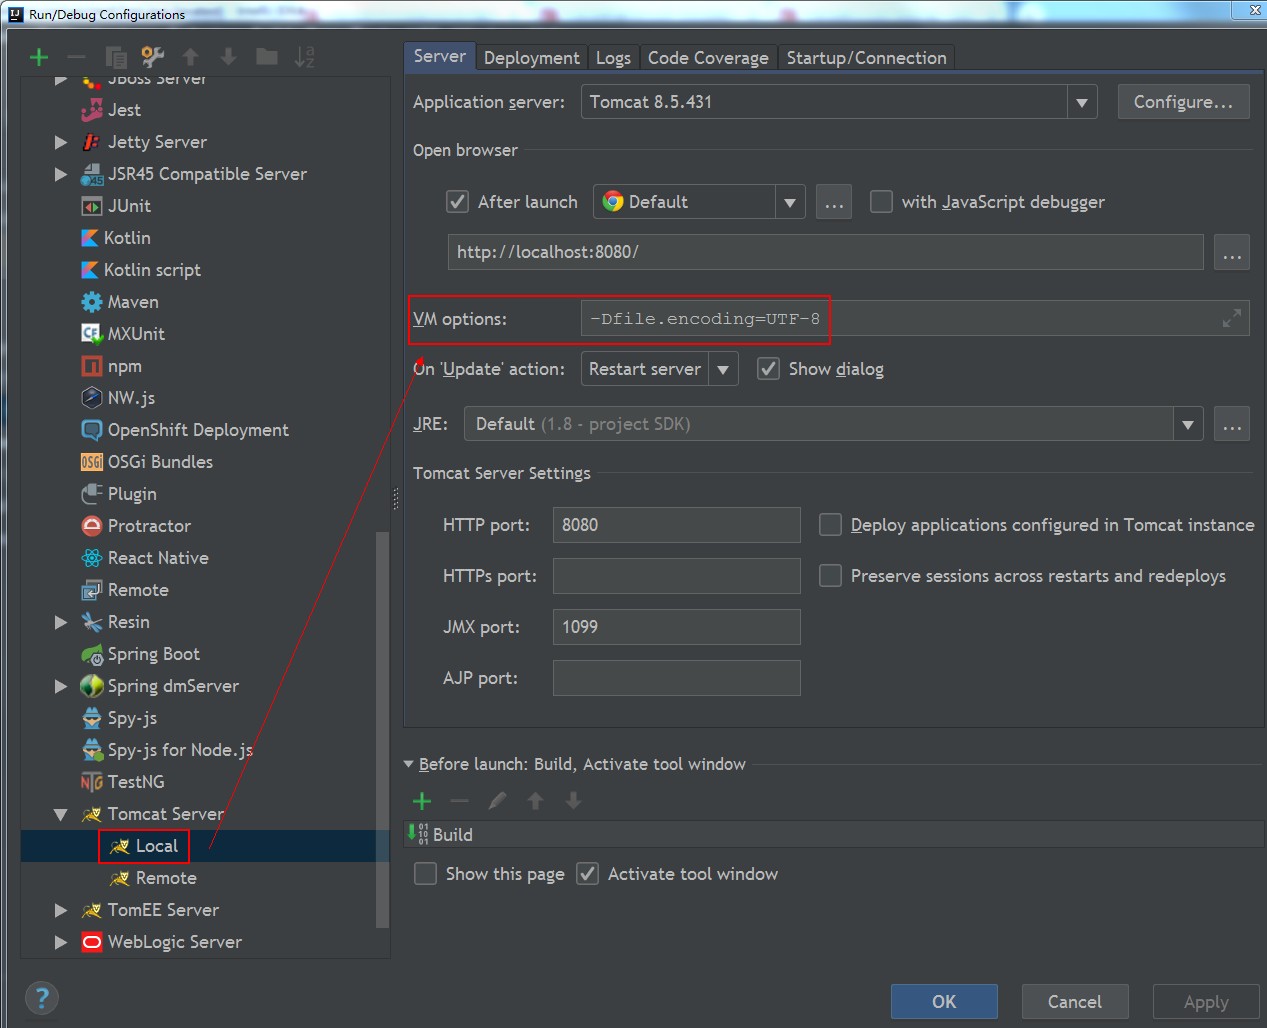Browse browsers with ellipsis button
Image resolution: width=1267 pixels, height=1028 pixels.
pyautogui.click(x=834, y=202)
